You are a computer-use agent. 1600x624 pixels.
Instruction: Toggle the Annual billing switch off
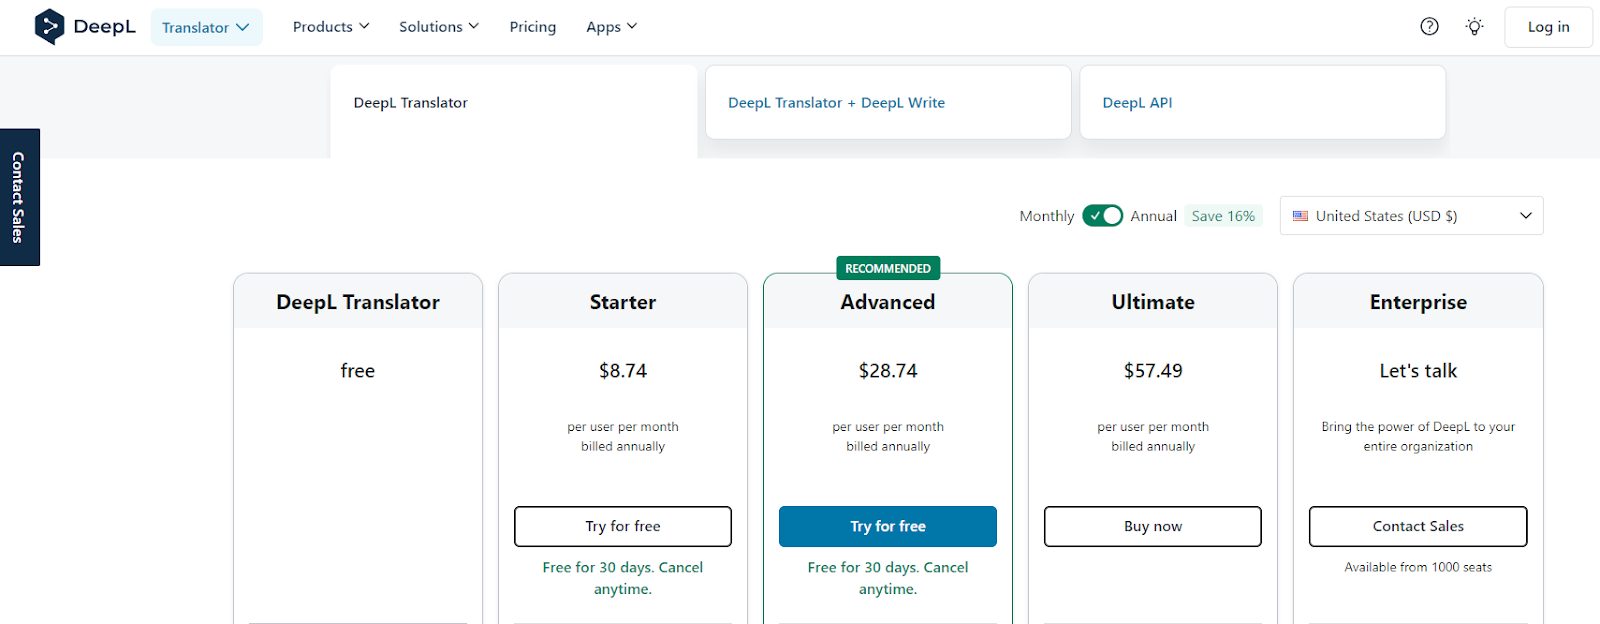point(1102,215)
